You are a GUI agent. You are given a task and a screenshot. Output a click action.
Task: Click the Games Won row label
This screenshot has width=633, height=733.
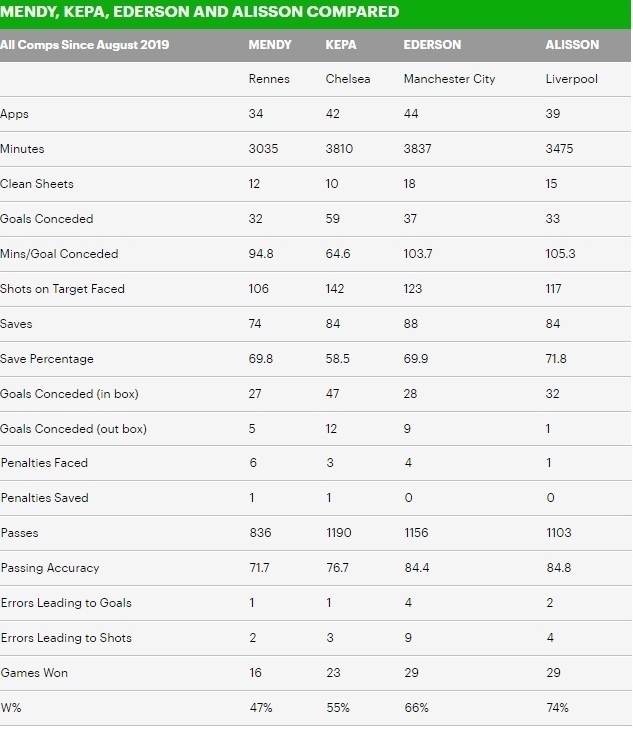tap(34, 673)
